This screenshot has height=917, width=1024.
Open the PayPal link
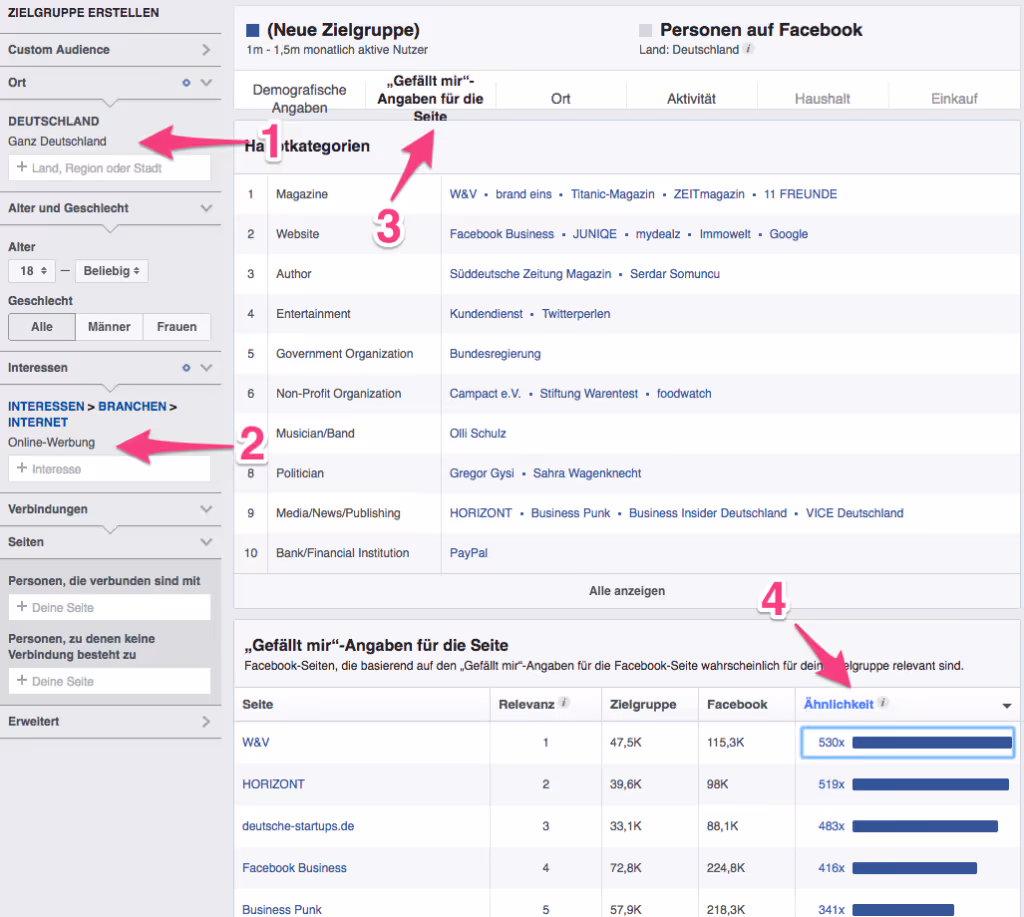tap(468, 553)
